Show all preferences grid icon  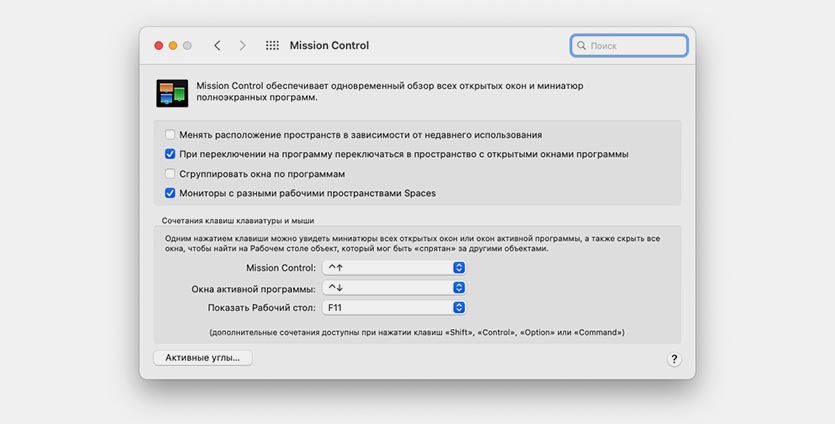pyautogui.click(x=272, y=46)
